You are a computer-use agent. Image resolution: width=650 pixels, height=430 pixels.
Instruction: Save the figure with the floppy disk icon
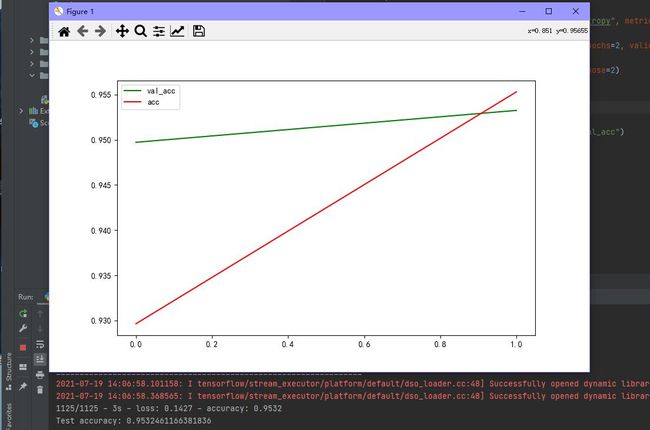(x=199, y=31)
